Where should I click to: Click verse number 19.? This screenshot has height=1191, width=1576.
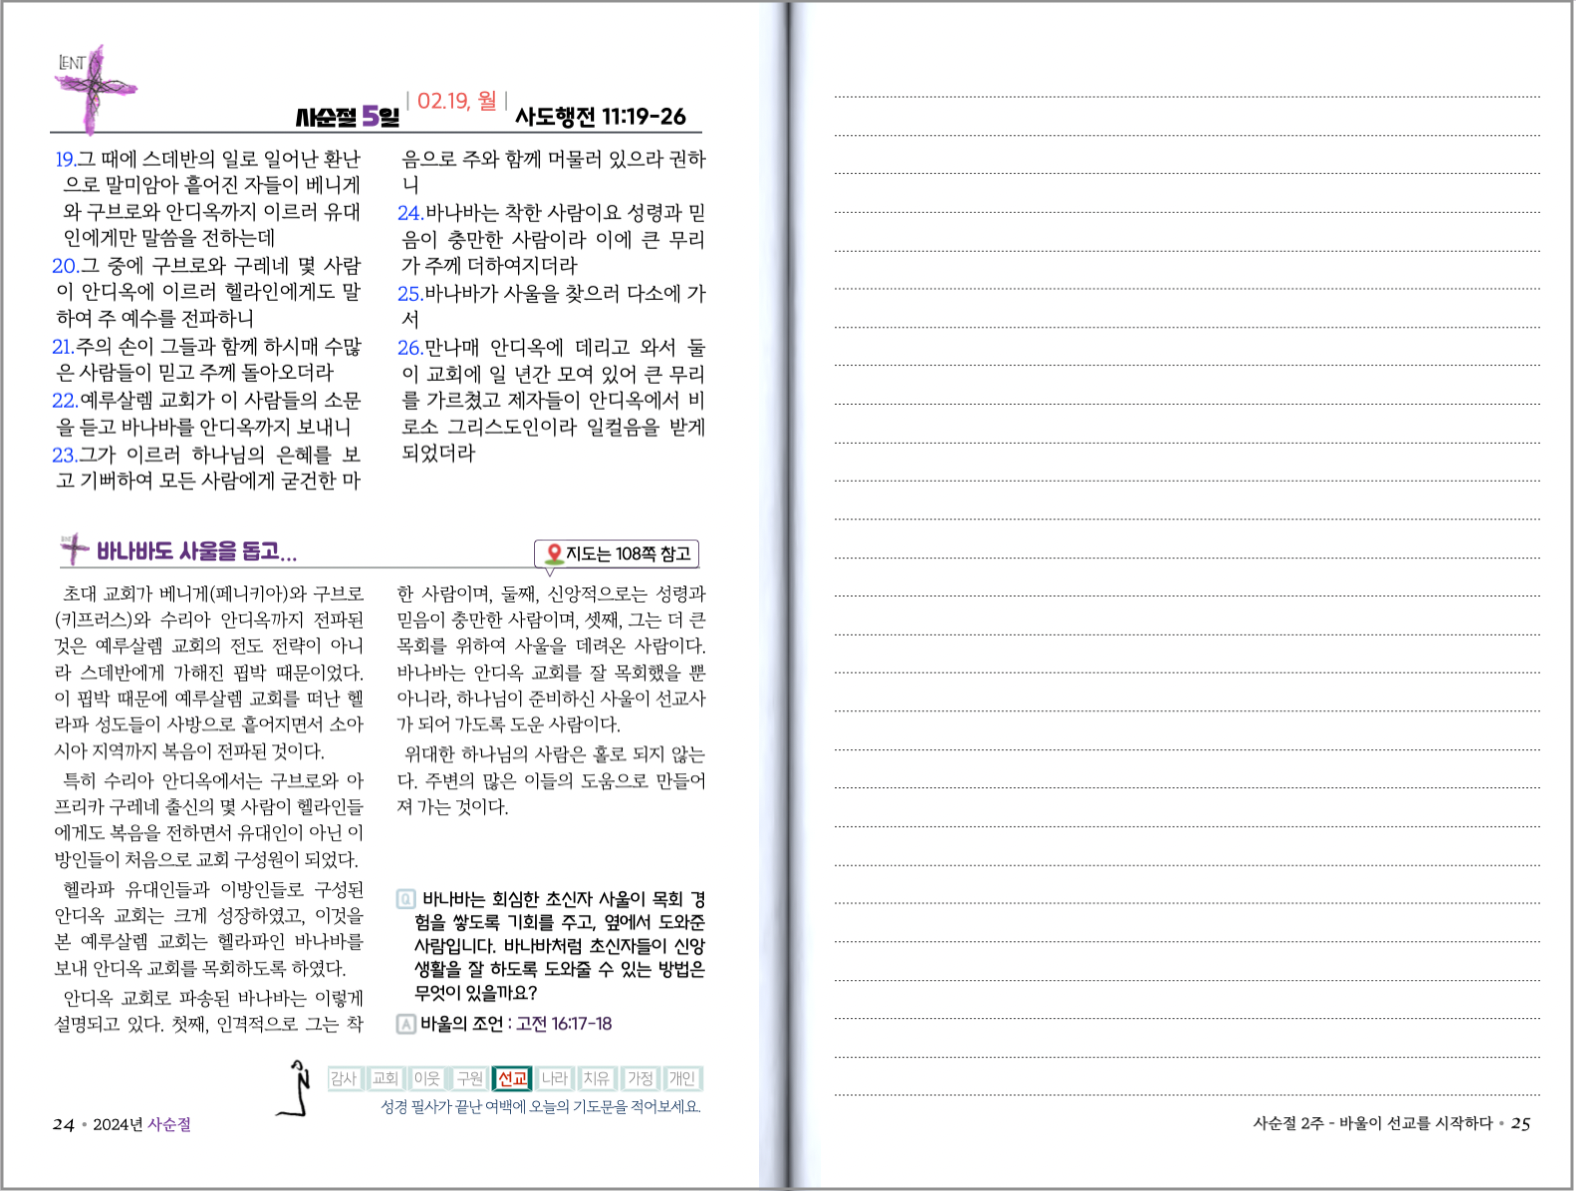65,159
